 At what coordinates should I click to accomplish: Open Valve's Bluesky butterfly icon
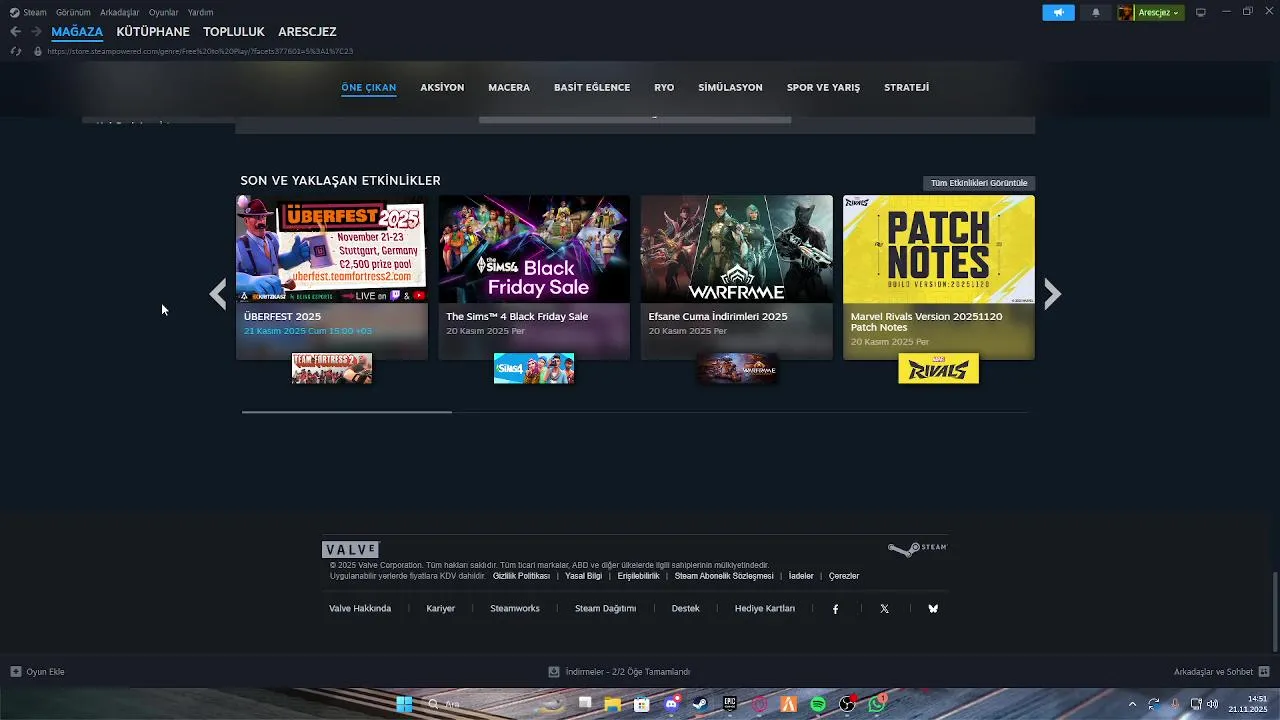tap(933, 609)
